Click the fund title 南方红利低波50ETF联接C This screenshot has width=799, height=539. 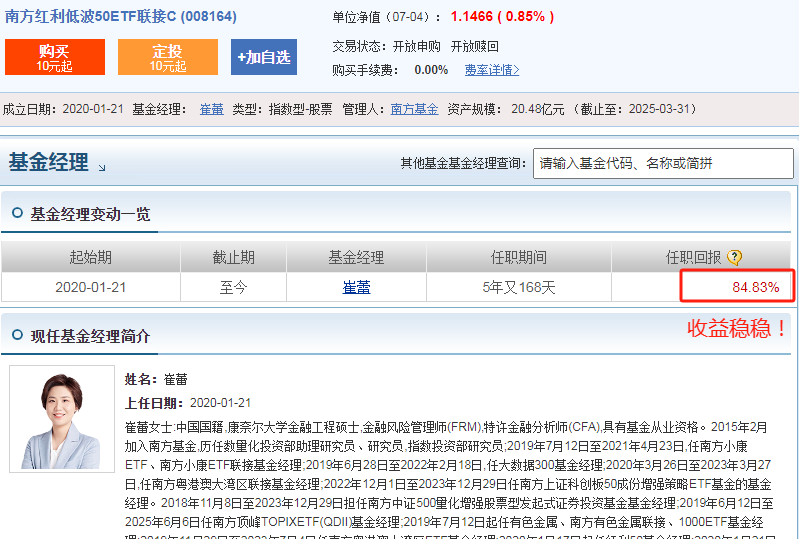121,17
